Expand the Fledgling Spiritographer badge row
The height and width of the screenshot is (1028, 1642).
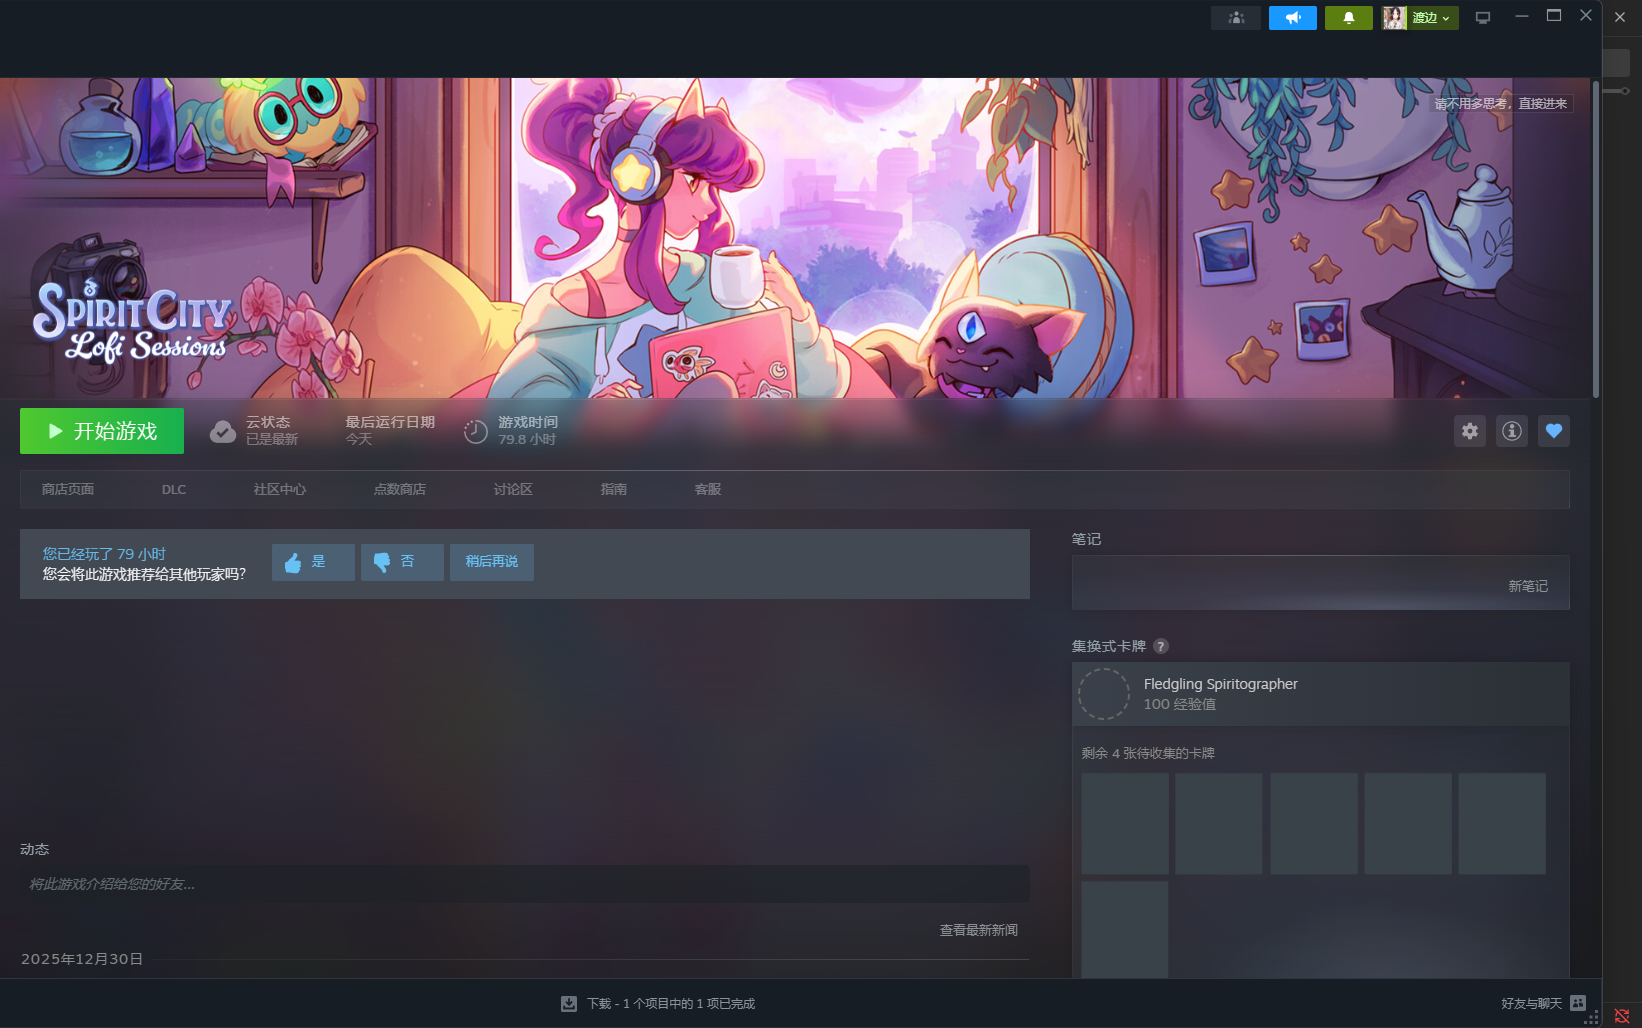1320,694
